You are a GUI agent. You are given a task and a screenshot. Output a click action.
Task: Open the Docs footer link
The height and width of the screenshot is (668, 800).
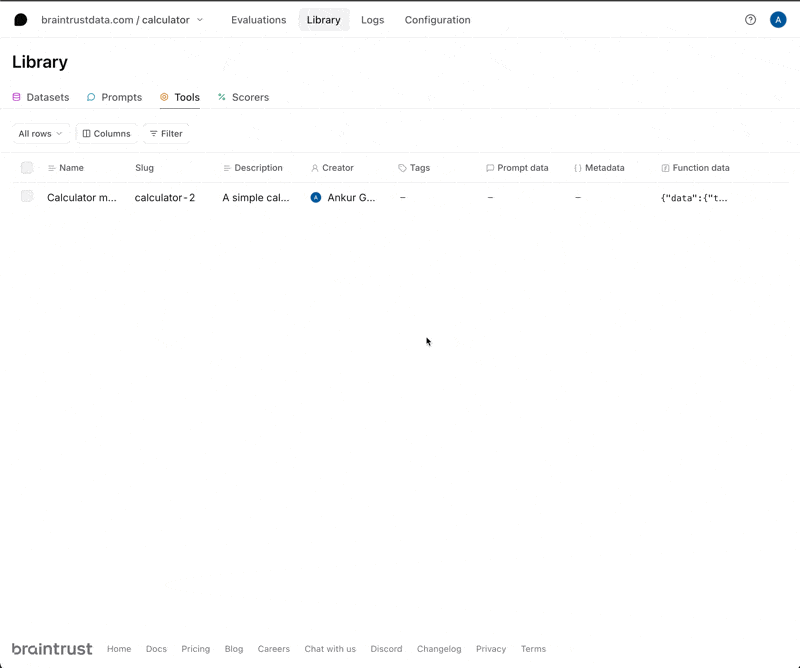(156, 649)
